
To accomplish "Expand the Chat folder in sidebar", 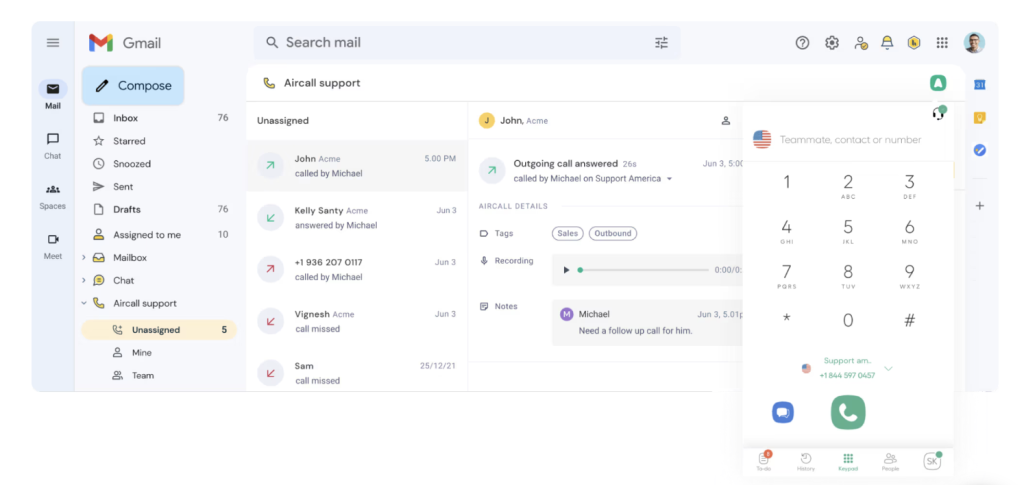I will [x=84, y=281].
